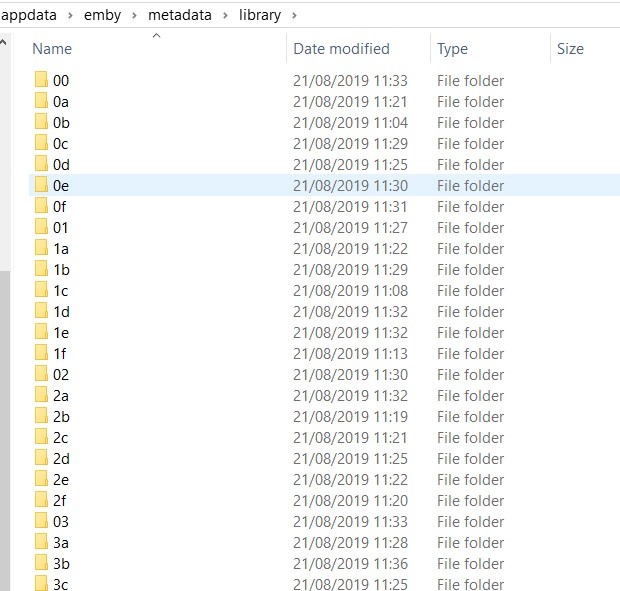The image size is (620, 591).
Task: Select the folder name 3a
Action: click(61, 542)
